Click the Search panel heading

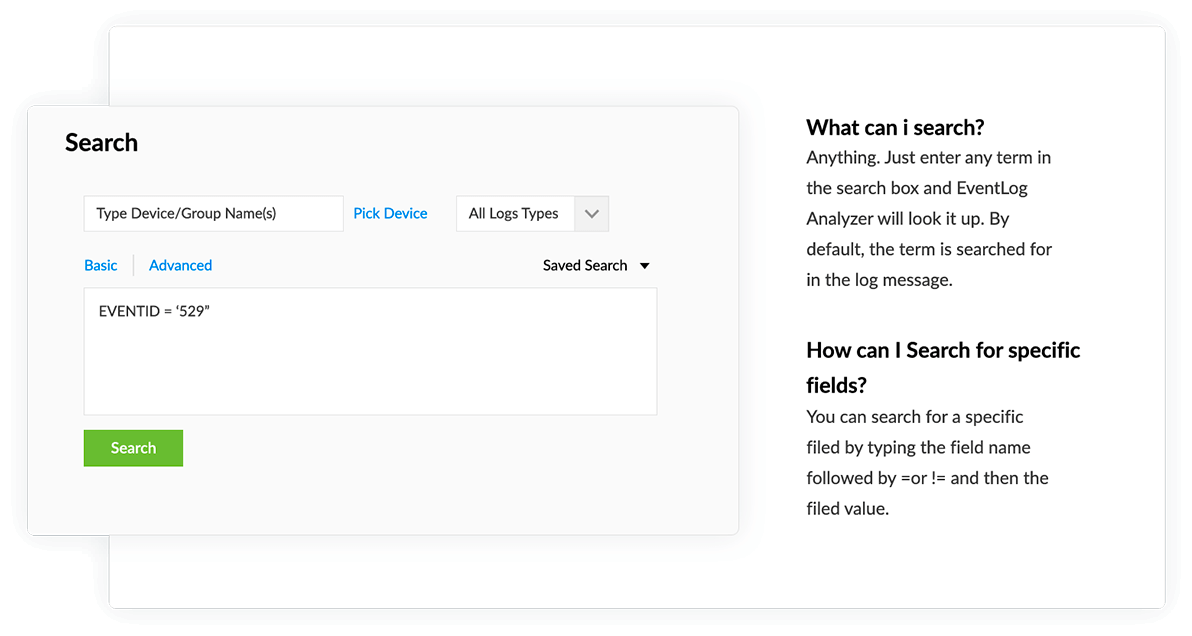(101, 143)
